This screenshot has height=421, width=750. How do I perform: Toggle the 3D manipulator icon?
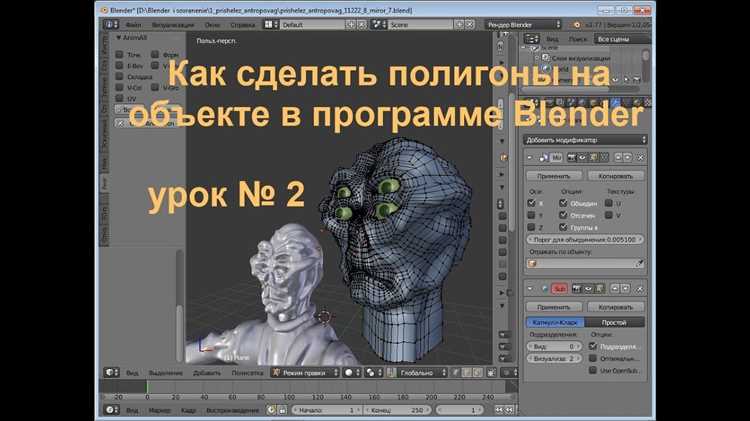click(x=392, y=372)
